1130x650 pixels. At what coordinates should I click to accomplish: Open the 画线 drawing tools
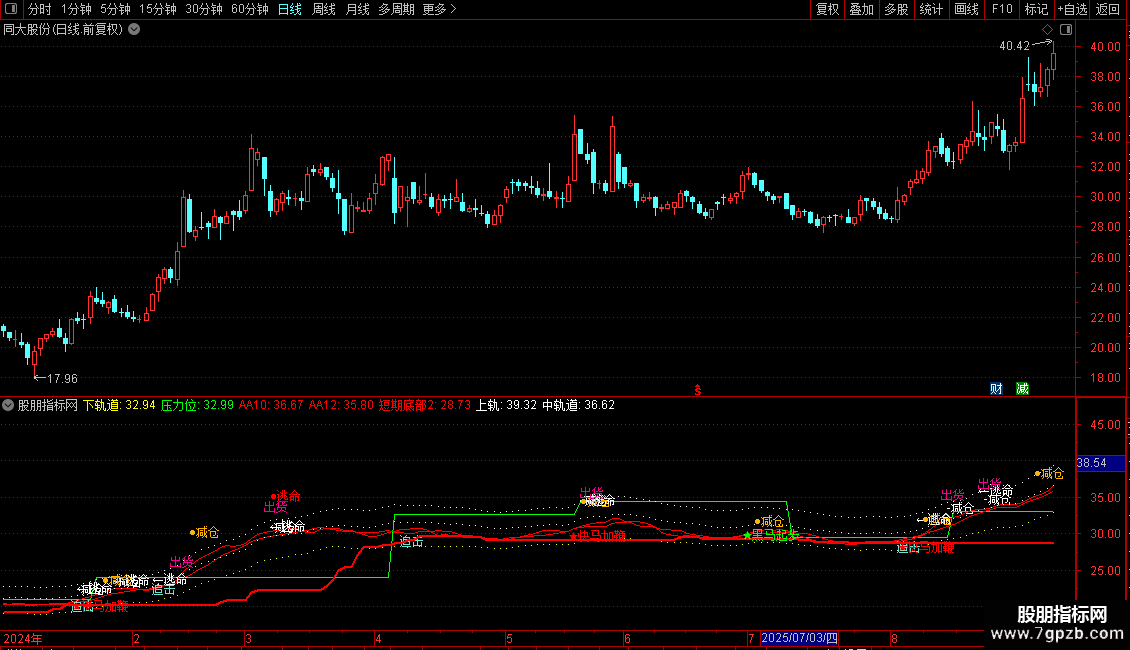coord(966,9)
